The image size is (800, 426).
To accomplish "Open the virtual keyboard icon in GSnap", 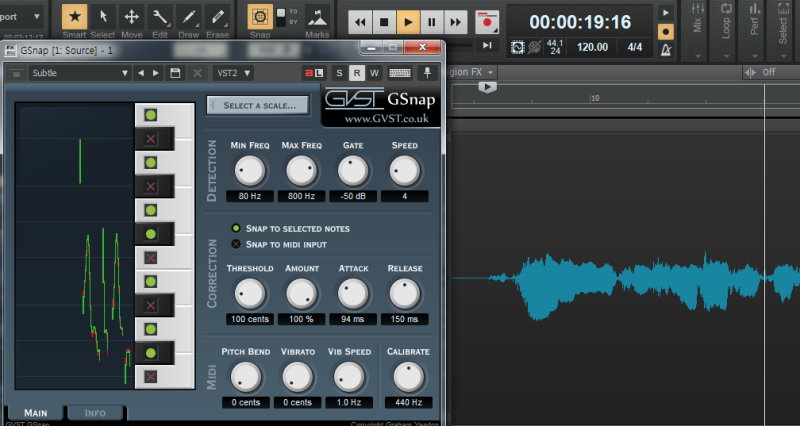I will [400, 73].
